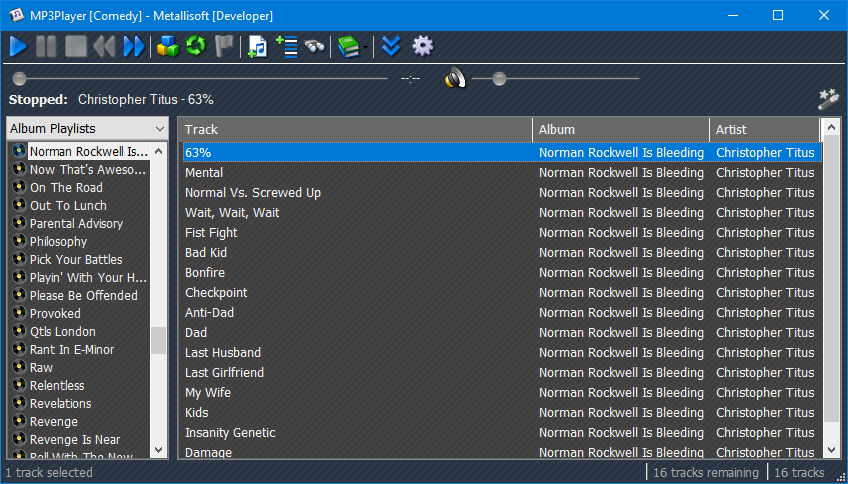The image size is (848, 484).
Task: Mute audio with the speaker icon
Action: 456,78
